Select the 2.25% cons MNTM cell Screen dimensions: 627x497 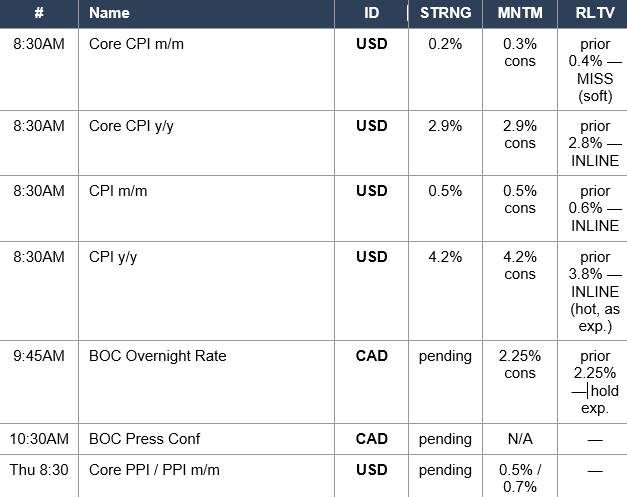pos(520,382)
